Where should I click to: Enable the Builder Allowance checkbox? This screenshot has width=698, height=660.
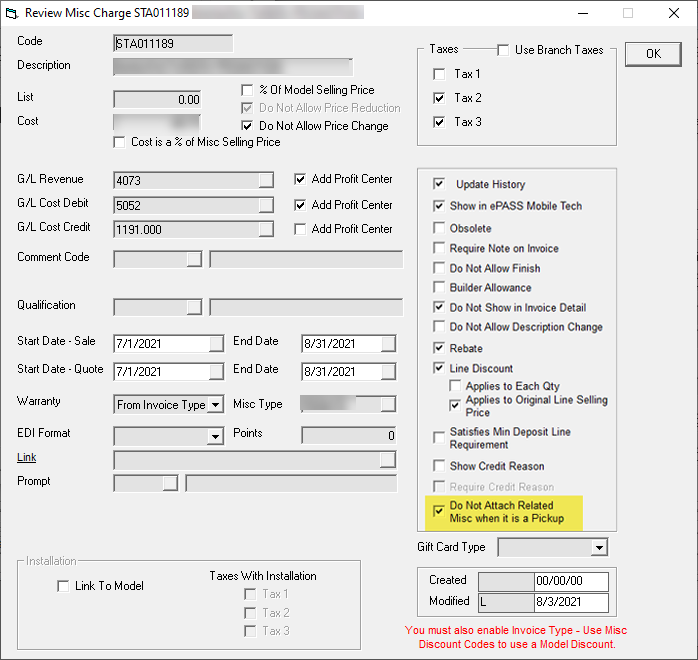(439, 287)
